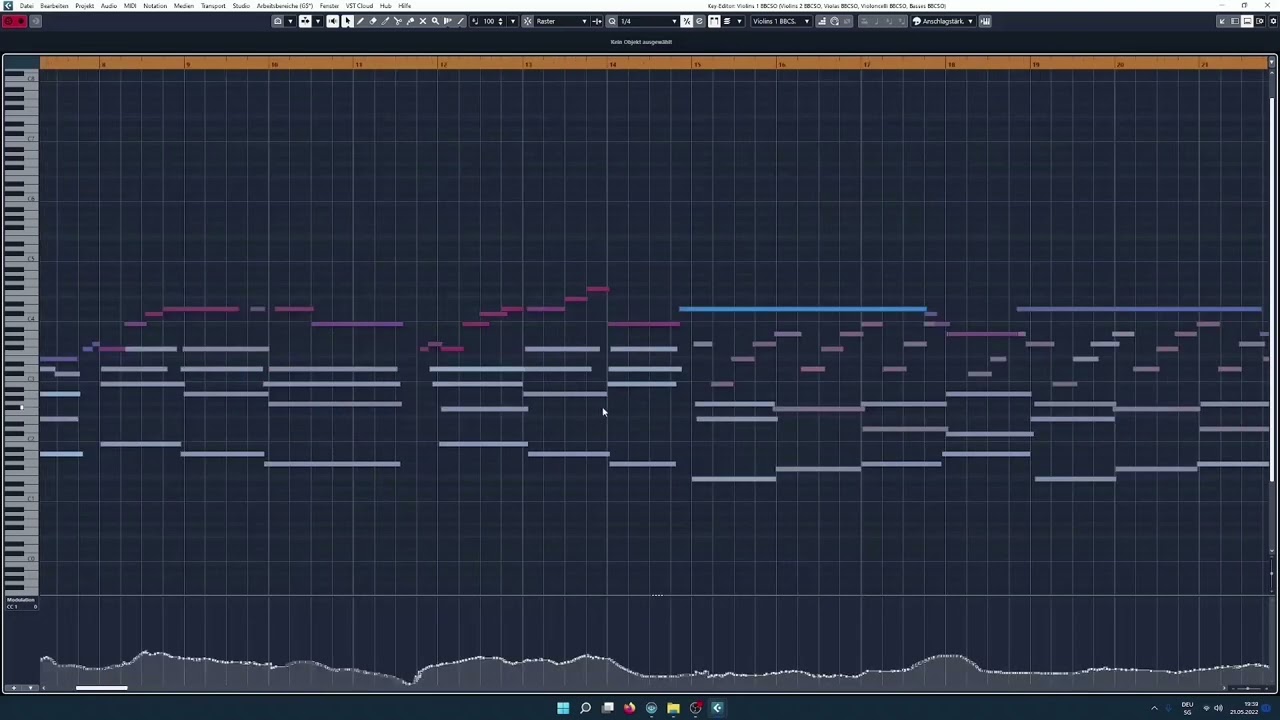Open Windows Start menu in taskbar
This screenshot has width=1280, height=720.
point(563,708)
